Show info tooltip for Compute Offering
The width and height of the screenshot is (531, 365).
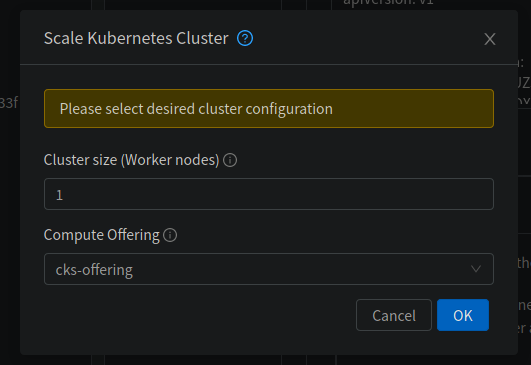coord(170,235)
